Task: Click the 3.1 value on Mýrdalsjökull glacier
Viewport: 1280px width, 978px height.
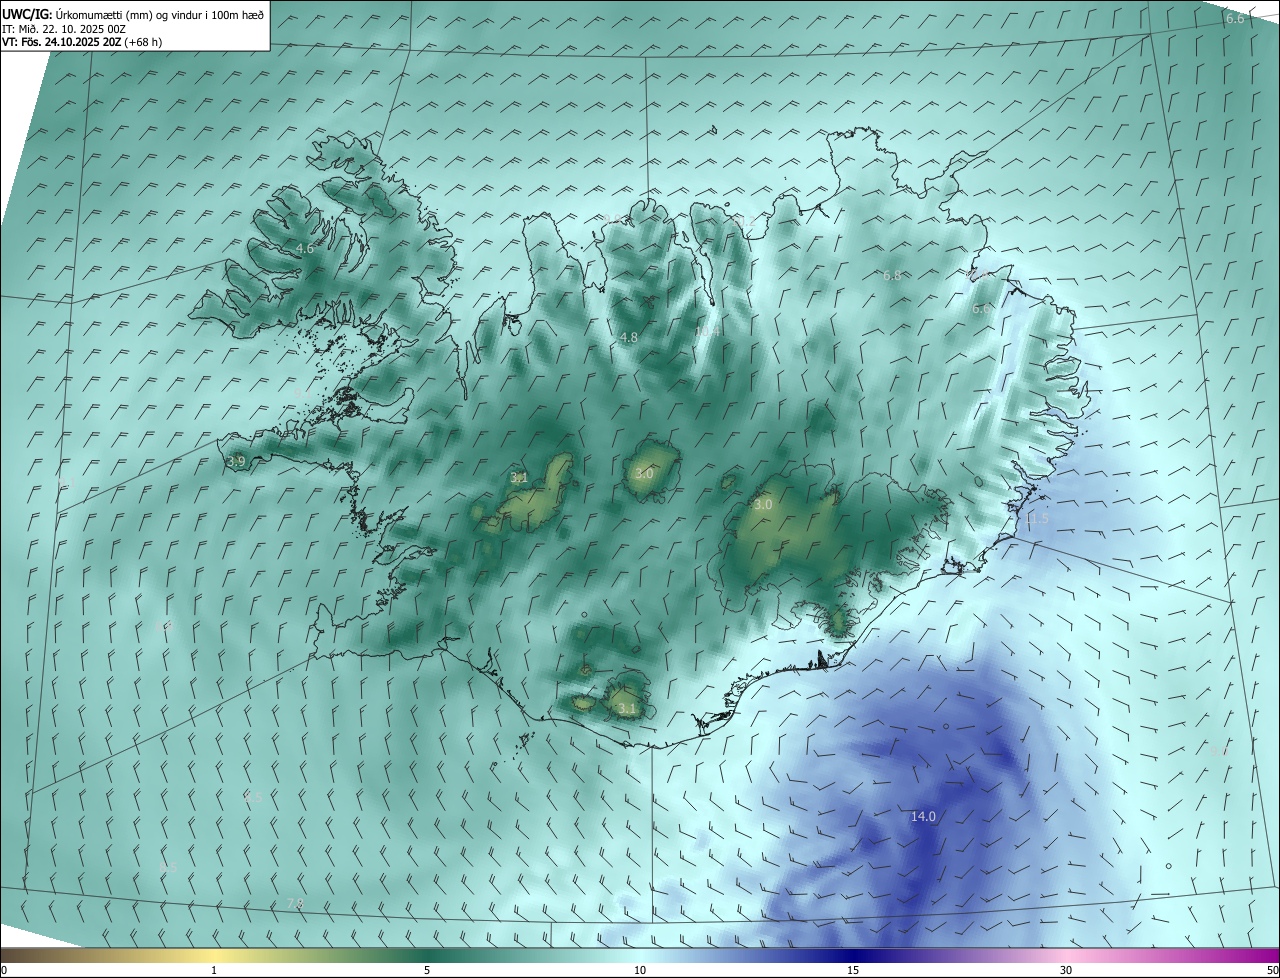Action: coord(627,708)
